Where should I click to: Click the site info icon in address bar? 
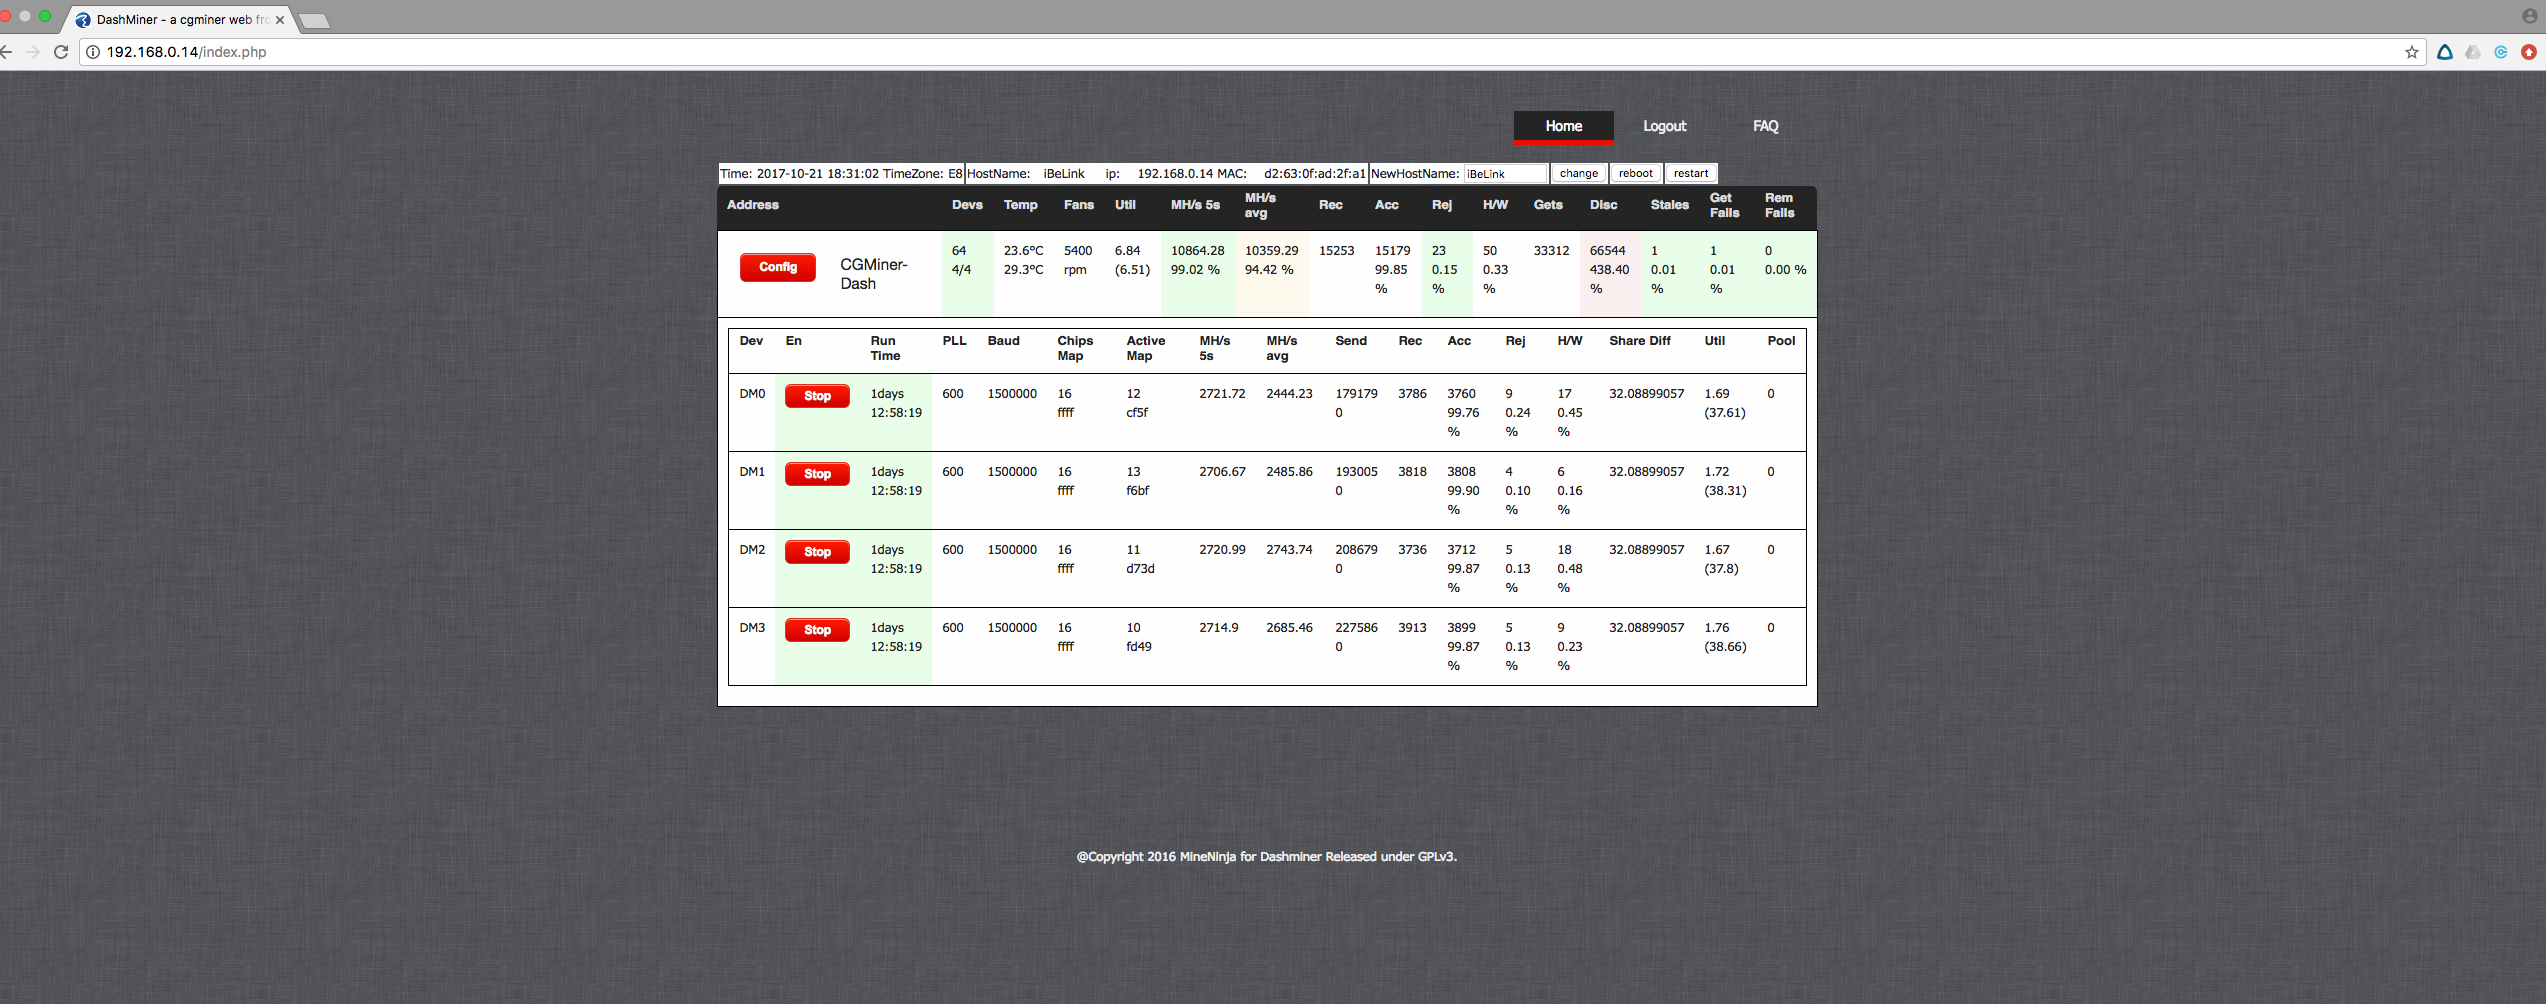click(93, 52)
